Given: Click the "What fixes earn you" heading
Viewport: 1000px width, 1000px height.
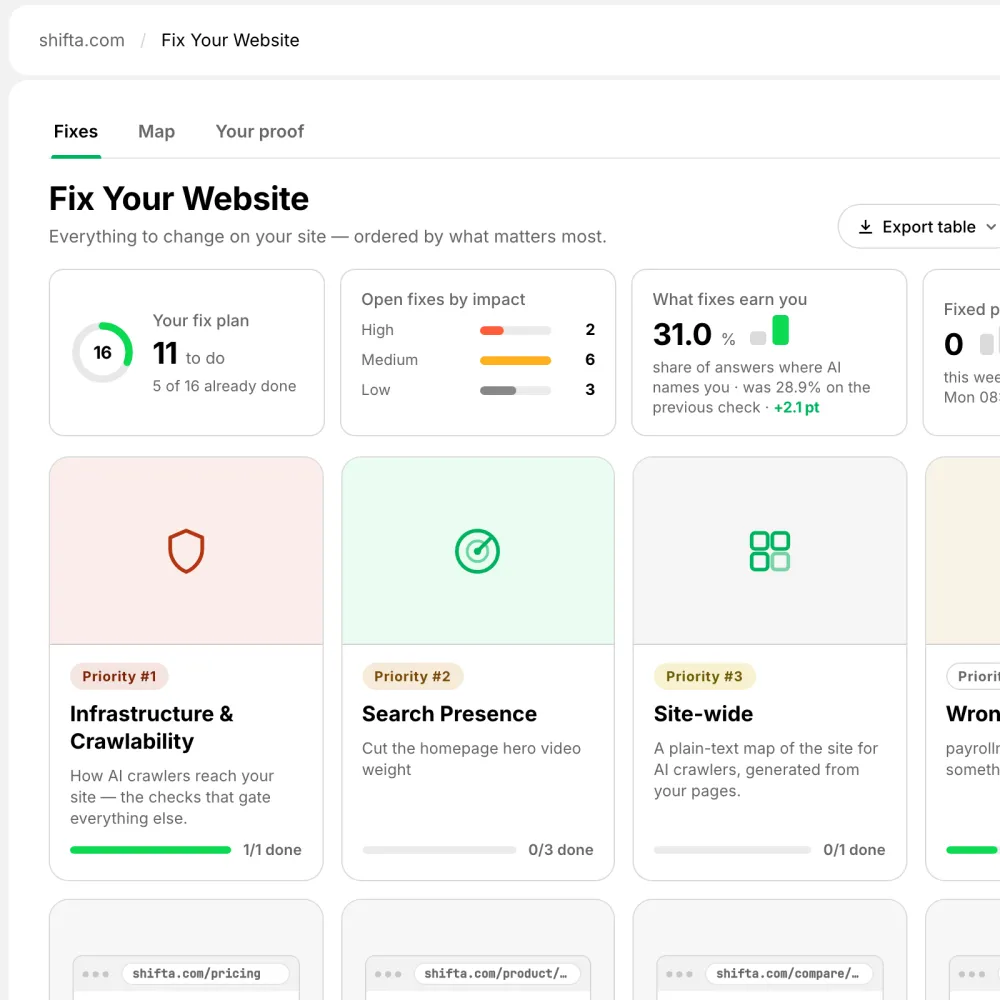Looking at the screenshot, I should tap(730, 300).
